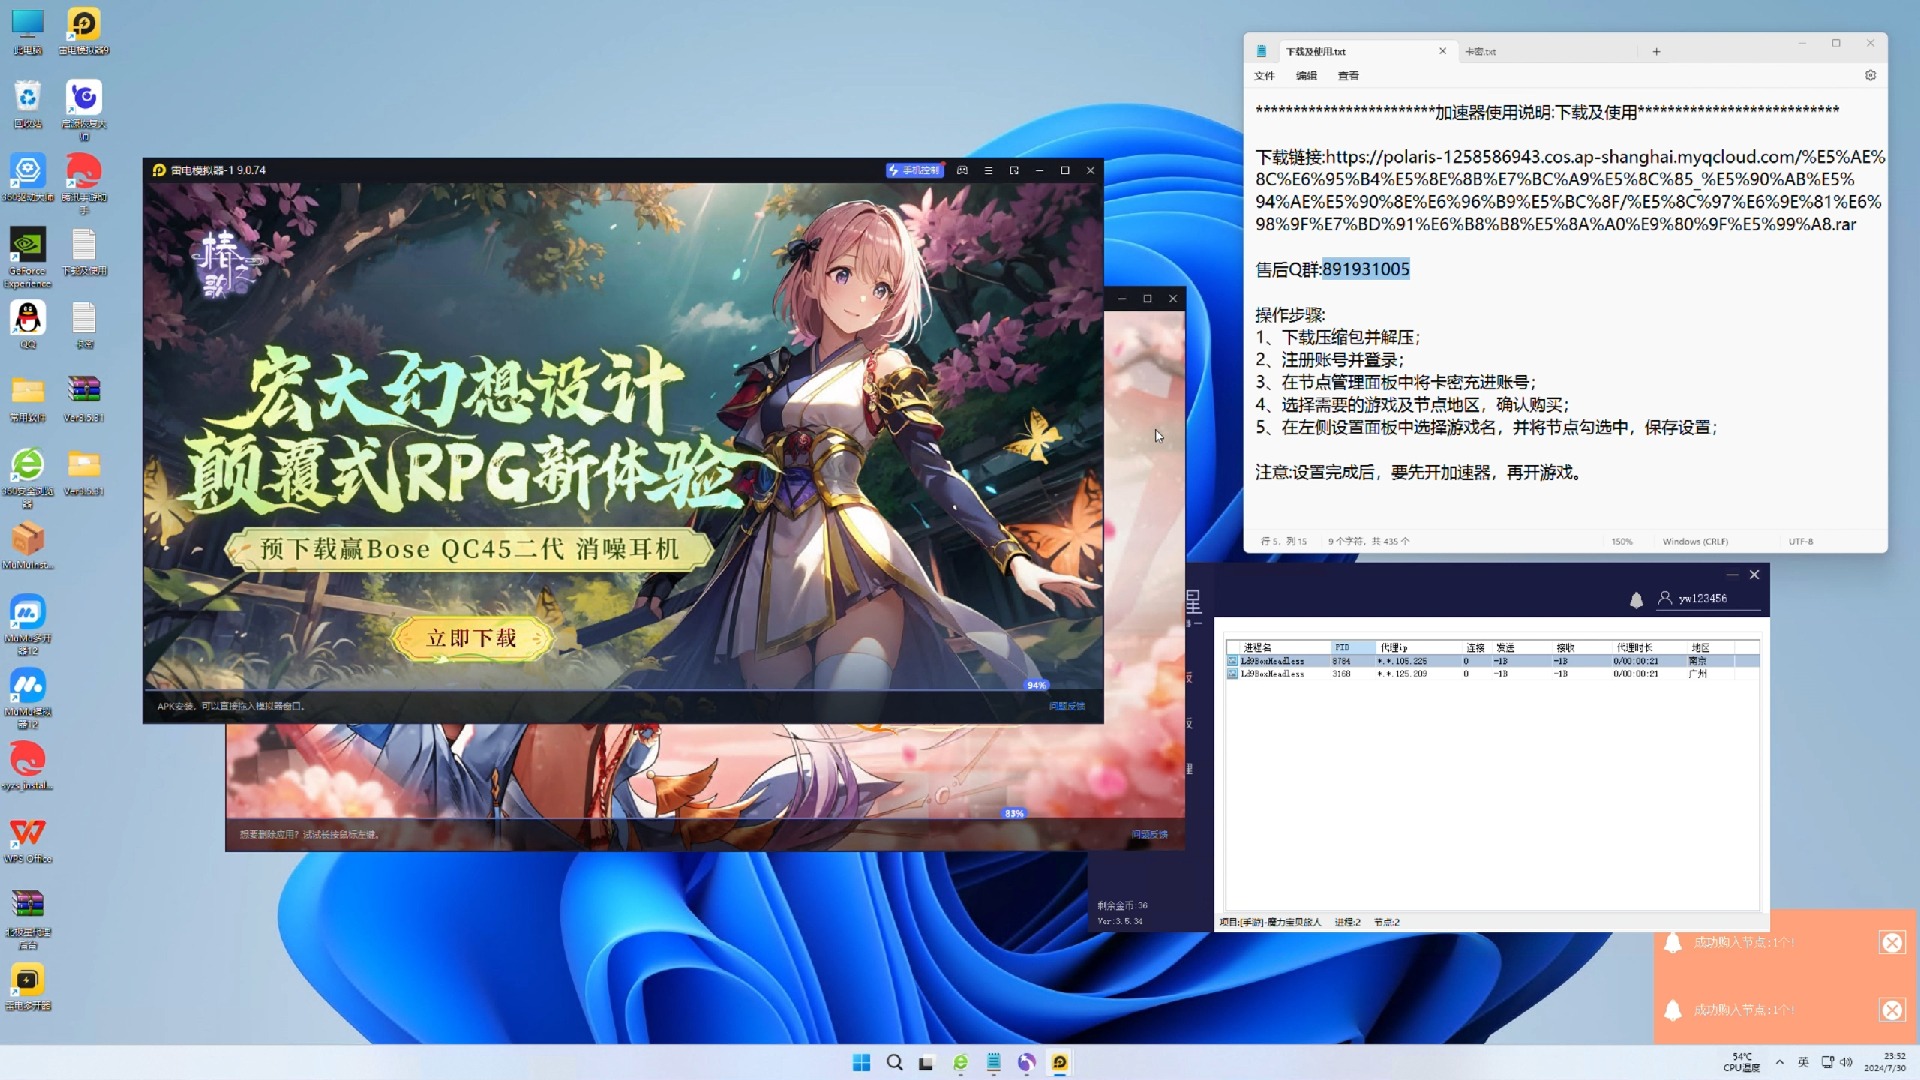
Task: Dismiss the upper 成功购入节点 notification
Action: tap(1892, 942)
